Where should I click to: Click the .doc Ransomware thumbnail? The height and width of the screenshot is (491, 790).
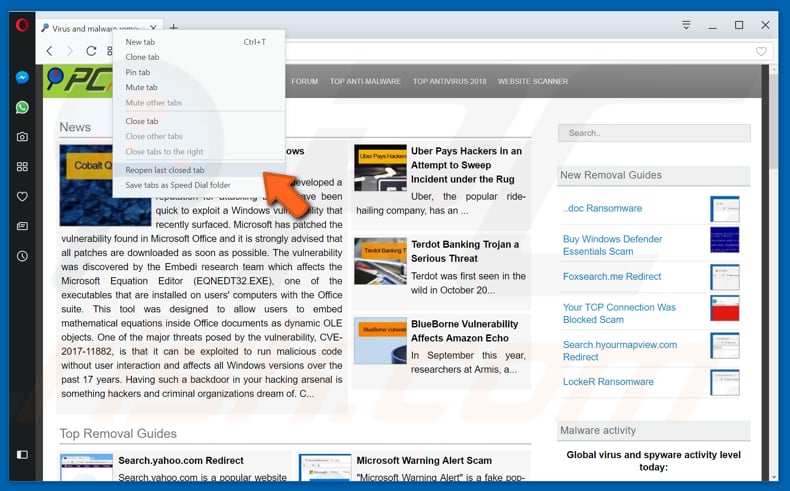(x=725, y=209)
